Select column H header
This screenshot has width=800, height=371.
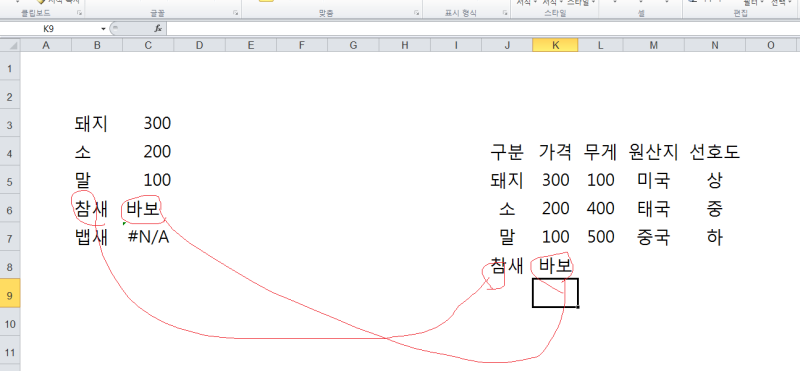(405, 45)
